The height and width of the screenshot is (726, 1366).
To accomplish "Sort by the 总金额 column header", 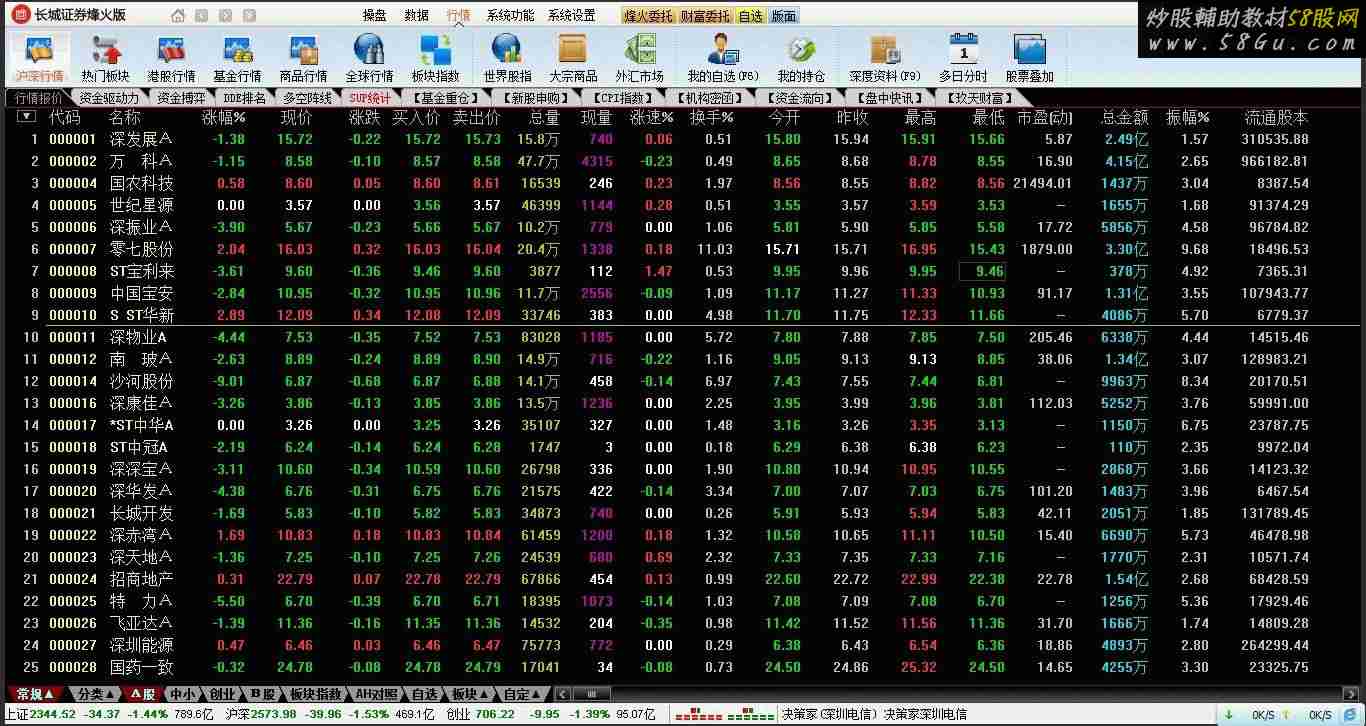I will pos(1125,117).
